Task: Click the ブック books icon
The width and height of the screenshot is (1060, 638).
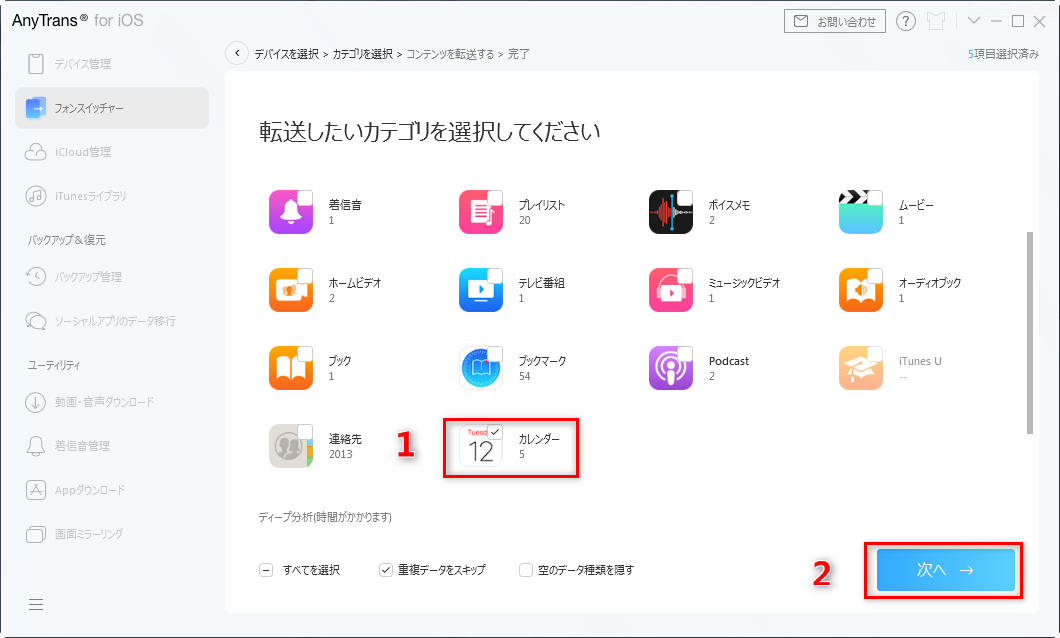Action: tap(291, 368)
